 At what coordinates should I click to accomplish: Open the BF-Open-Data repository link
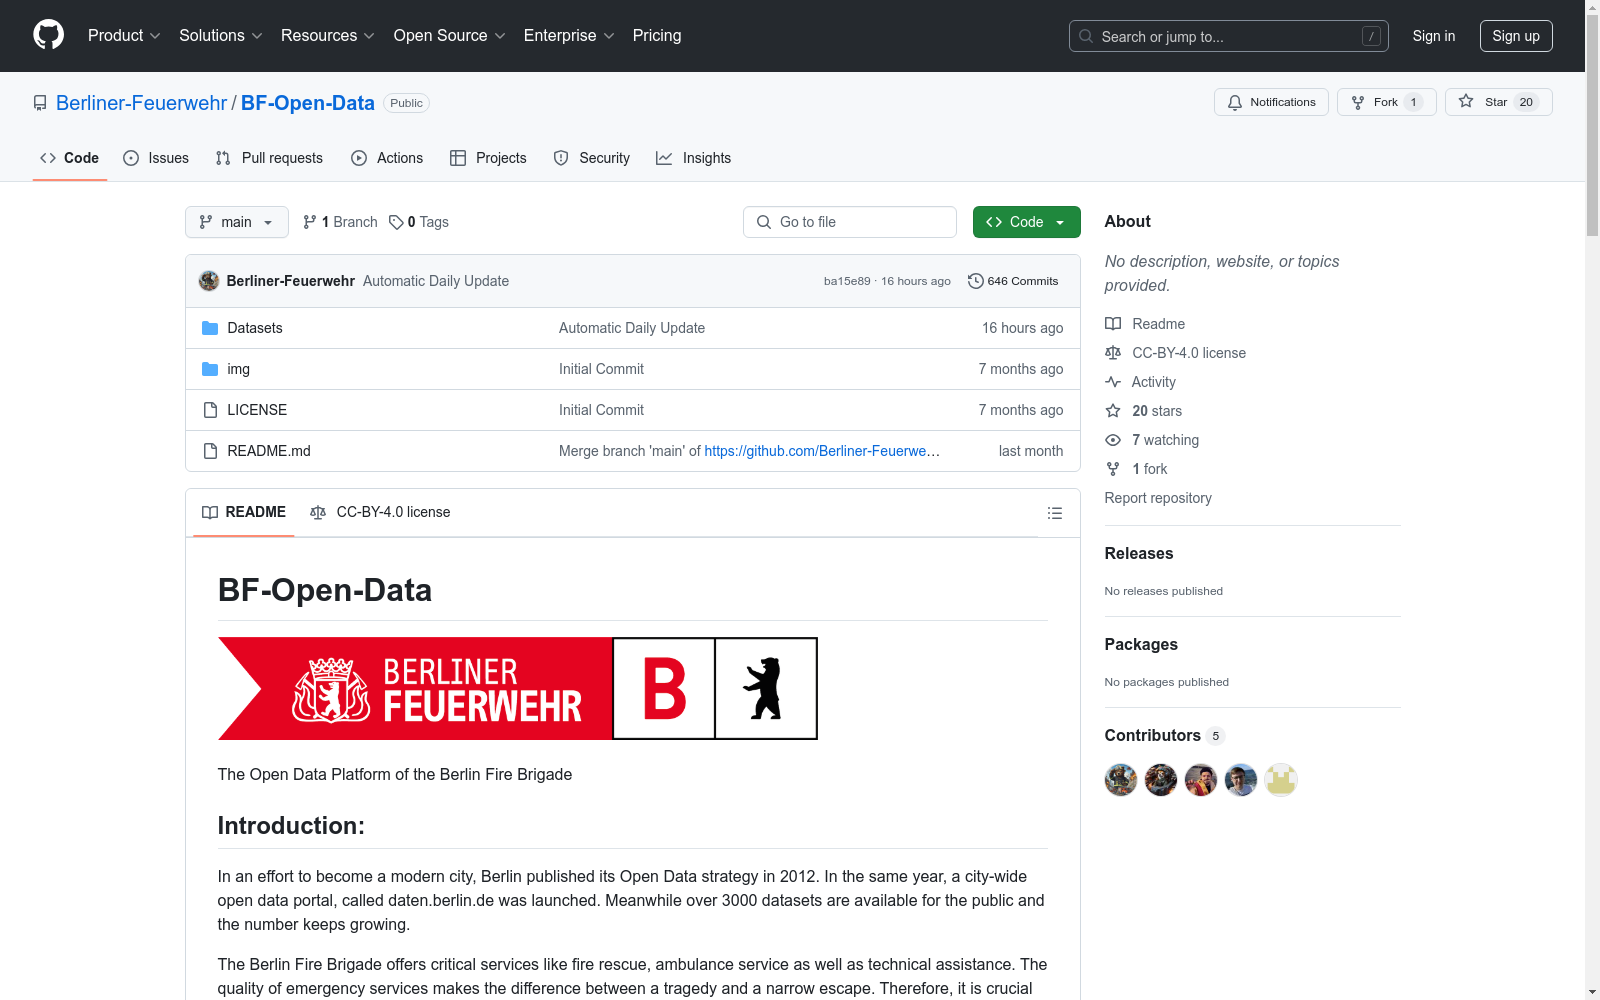[308, 103]
